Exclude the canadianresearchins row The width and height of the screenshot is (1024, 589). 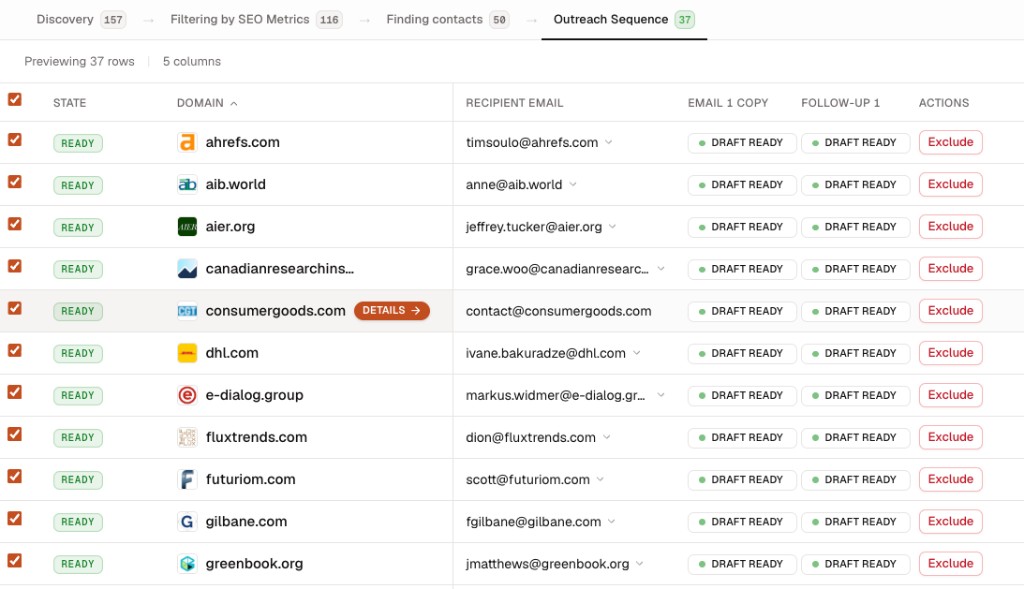click(950, 269)
